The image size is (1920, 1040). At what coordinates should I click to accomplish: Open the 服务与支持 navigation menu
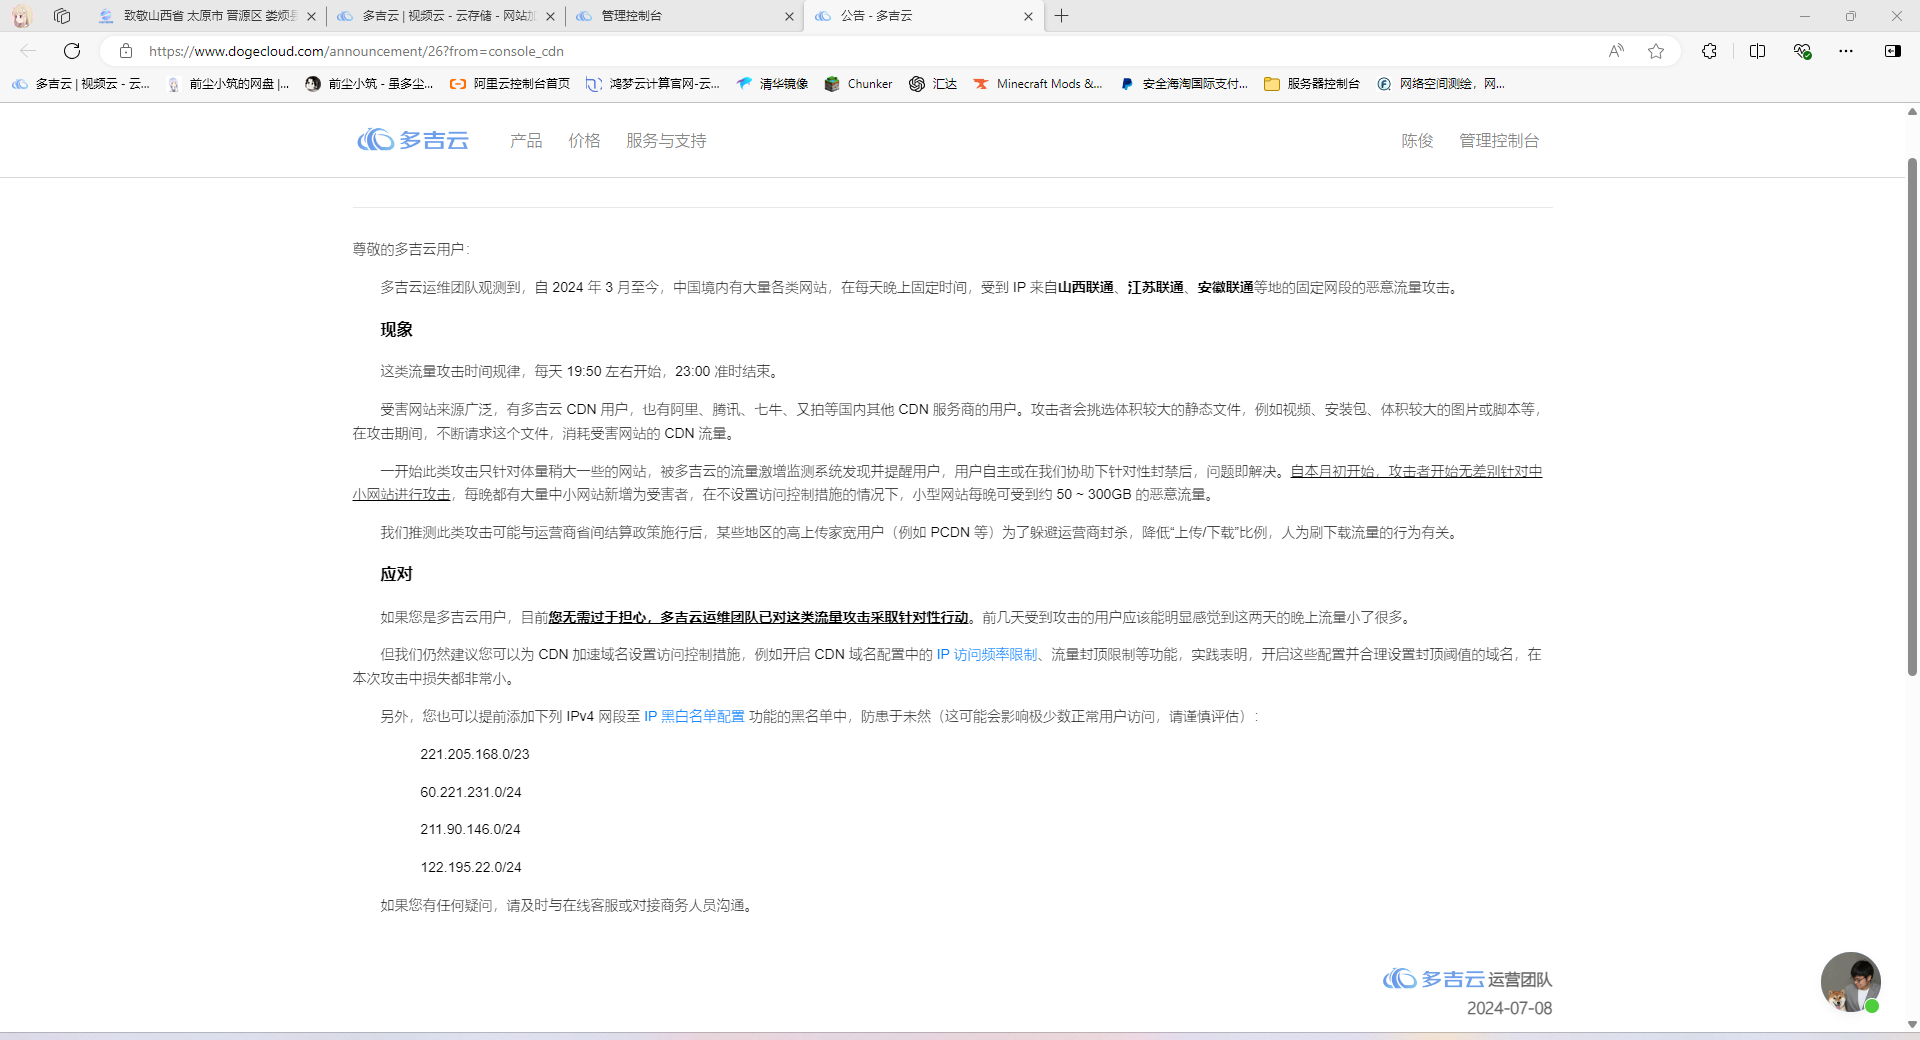666,141
